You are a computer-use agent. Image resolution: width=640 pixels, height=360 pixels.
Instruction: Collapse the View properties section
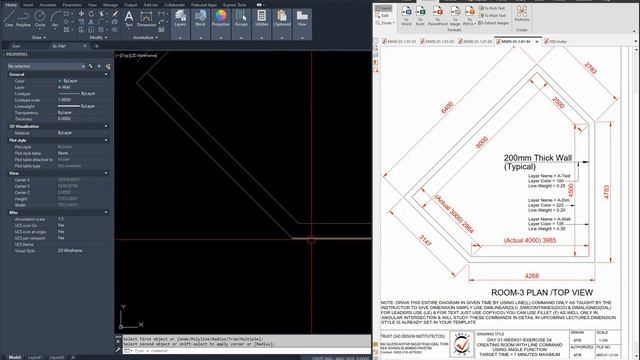(106, 173)
